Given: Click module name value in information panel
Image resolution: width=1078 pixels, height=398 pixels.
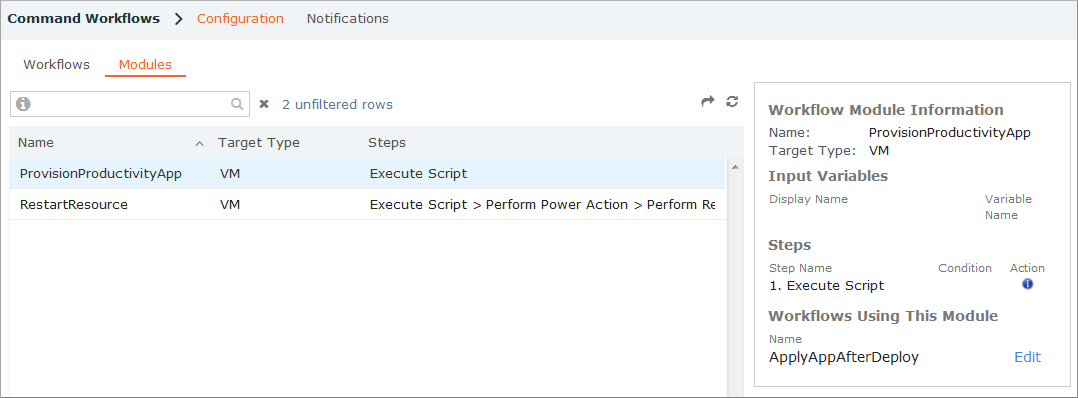Looking at the screenshot, I should pyautogui.click(x=949, y=133).
